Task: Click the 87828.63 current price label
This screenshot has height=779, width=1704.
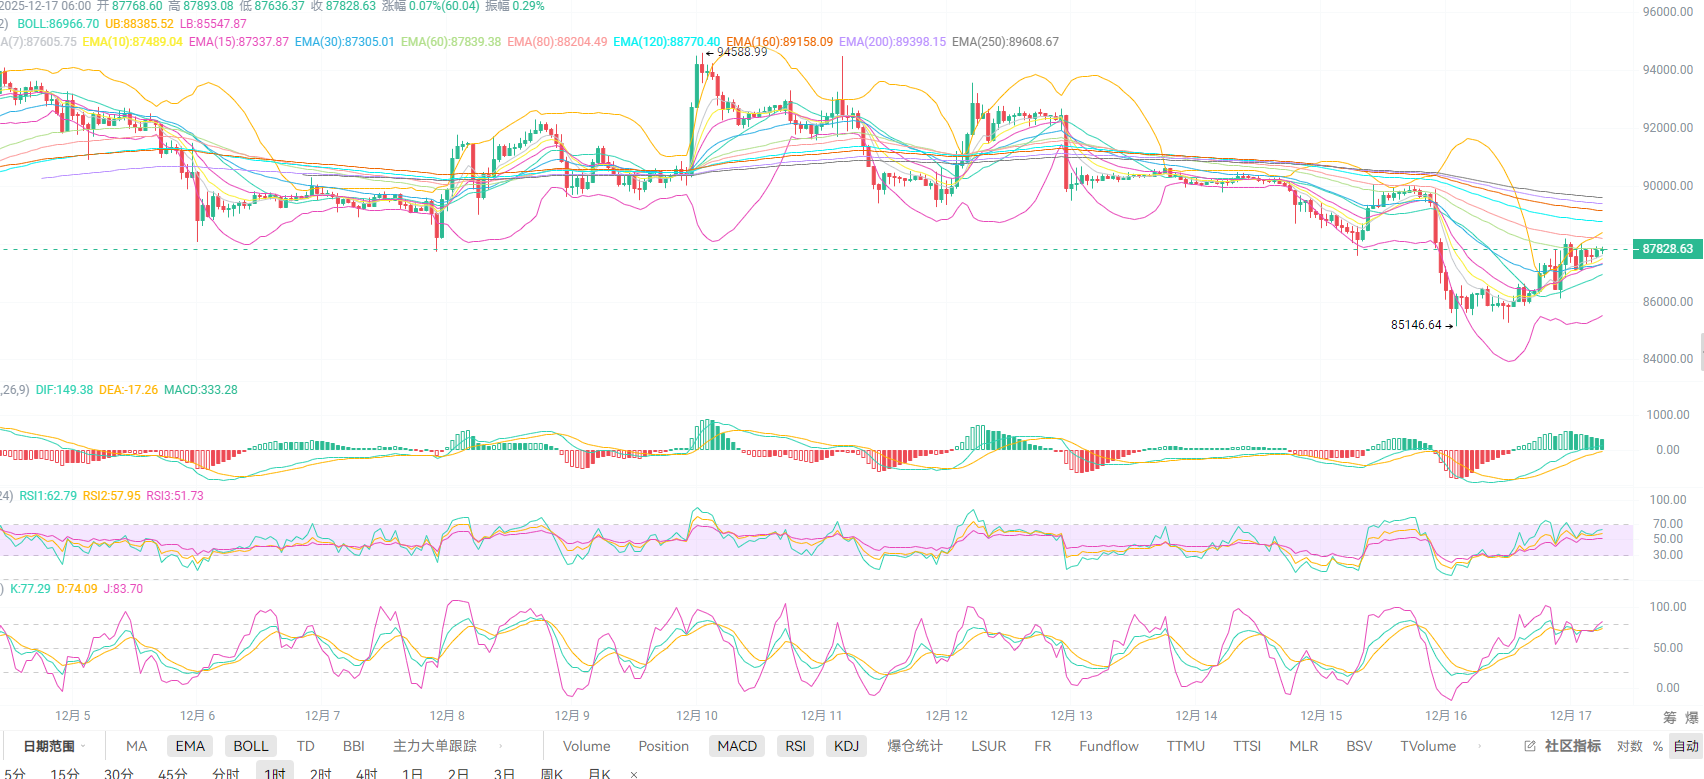Action: [x=1667, y=249]
